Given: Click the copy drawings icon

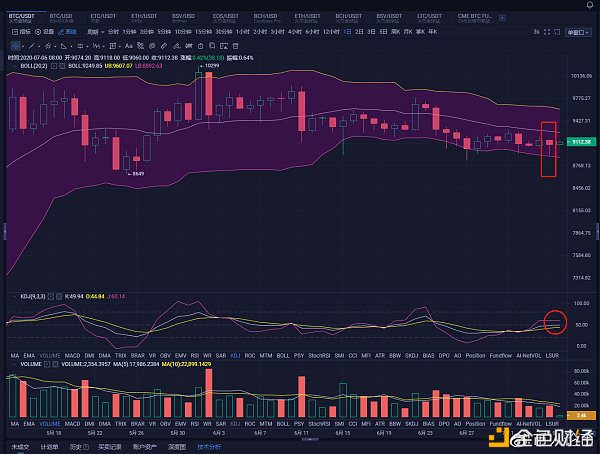Looking at the screenshot, I should click(212, 46).
